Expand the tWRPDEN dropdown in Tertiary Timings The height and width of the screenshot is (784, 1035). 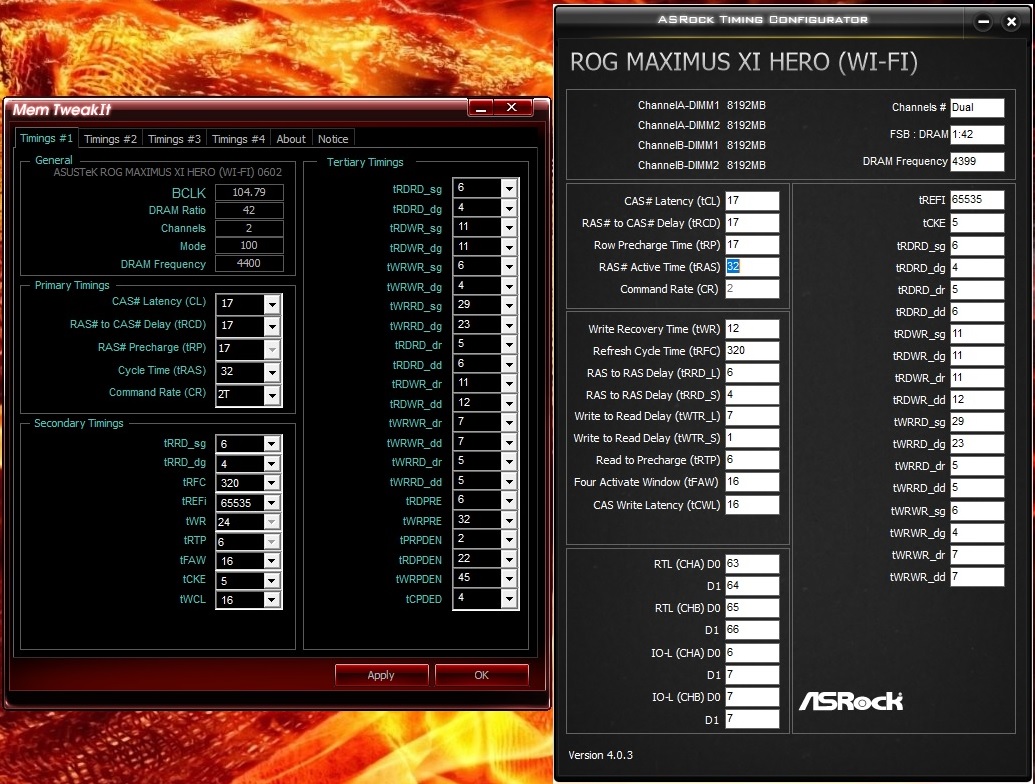click(x=509, y=578)
